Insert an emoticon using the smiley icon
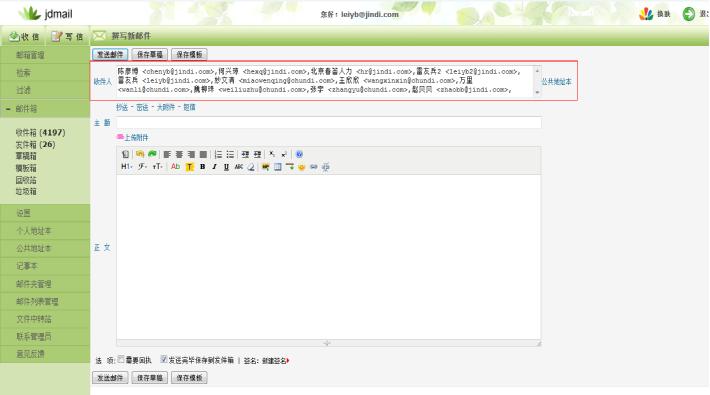 tap(302, 167)
